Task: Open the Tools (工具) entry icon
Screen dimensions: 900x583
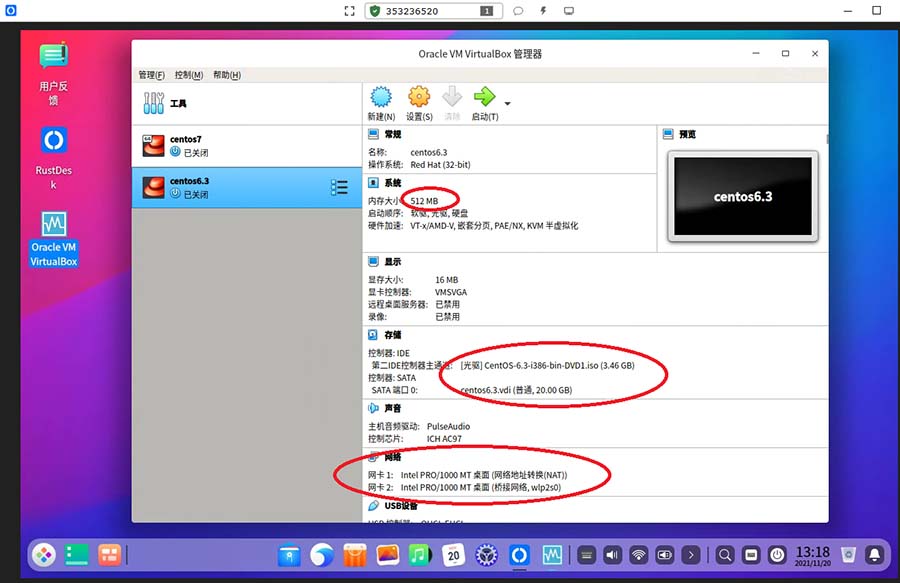Action: tap(153, 103)
